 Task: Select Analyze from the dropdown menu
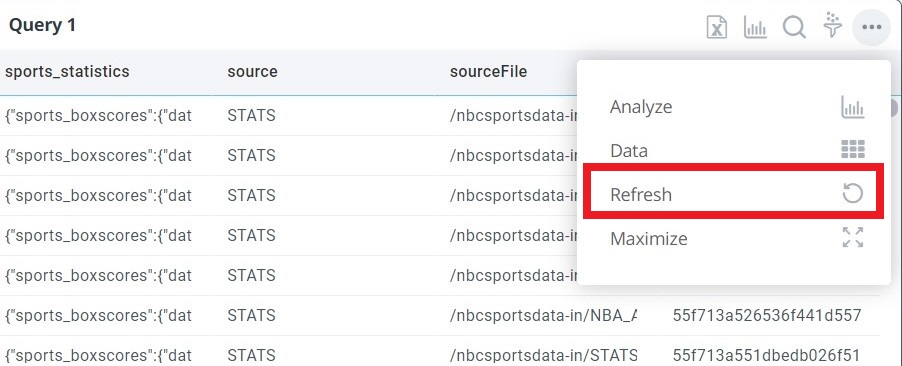click(x=641, y=107)
